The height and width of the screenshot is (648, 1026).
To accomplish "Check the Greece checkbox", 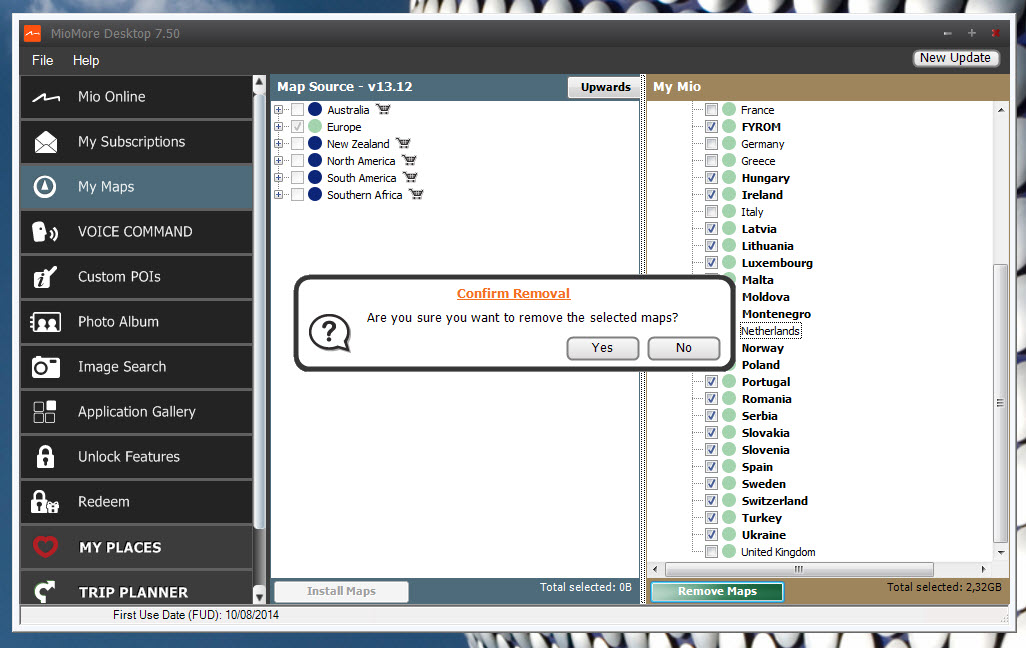I will click(x=711, y=160).
